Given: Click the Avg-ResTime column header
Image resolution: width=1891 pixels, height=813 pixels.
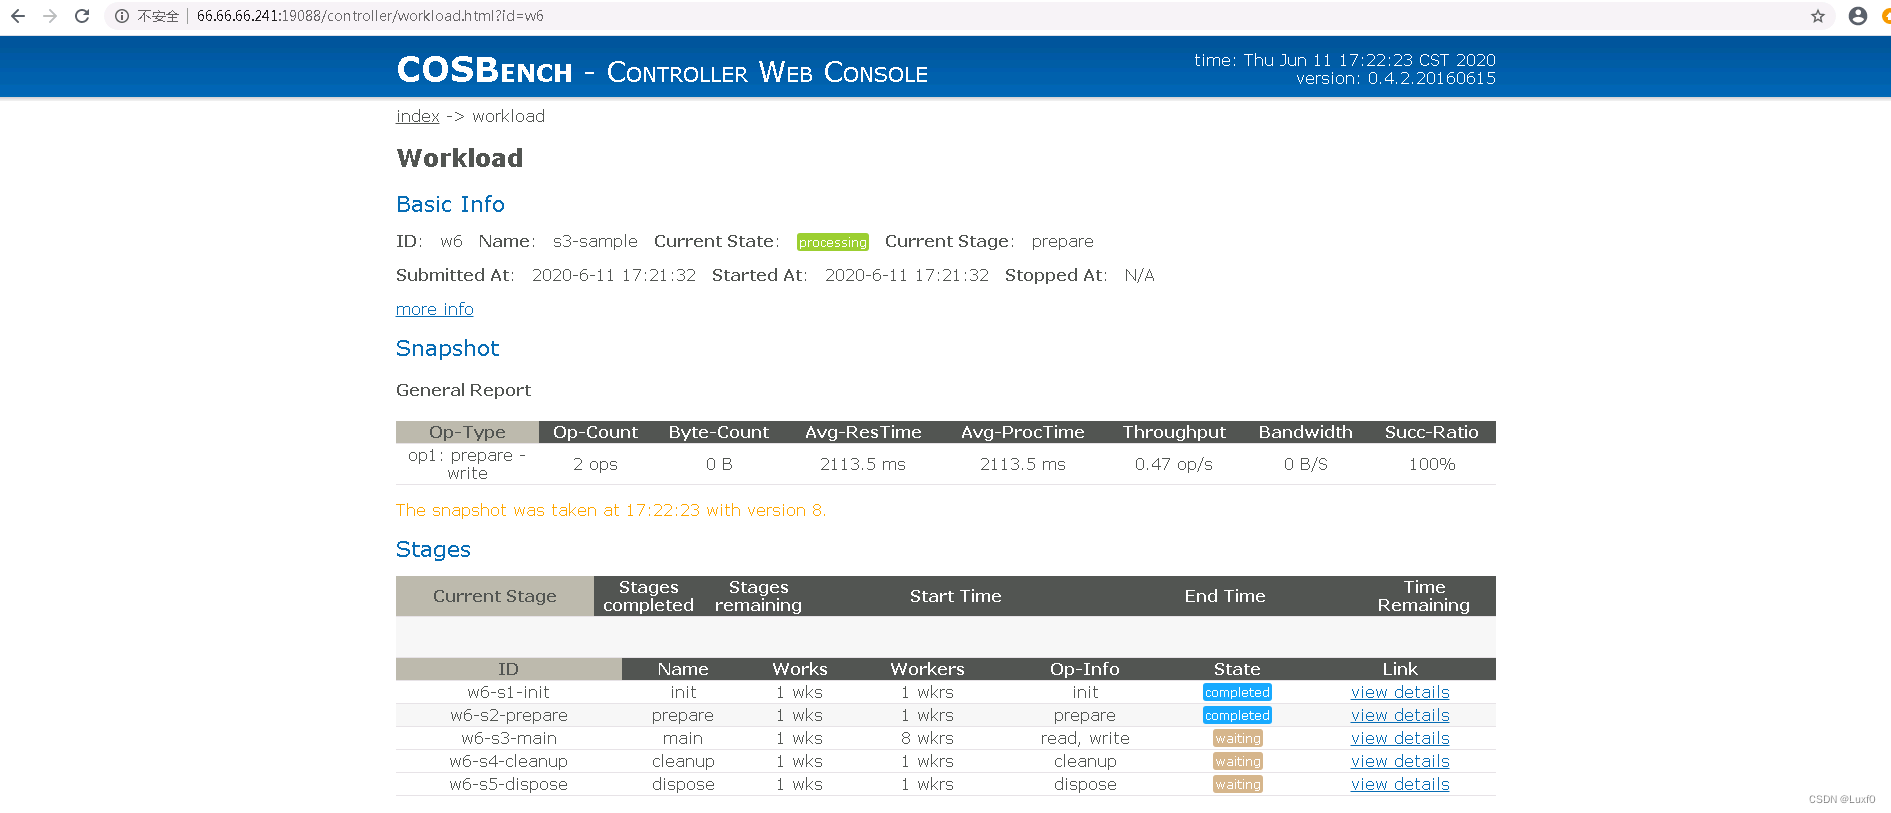Looking at the screenshot, I should click(x=863, y=432).
